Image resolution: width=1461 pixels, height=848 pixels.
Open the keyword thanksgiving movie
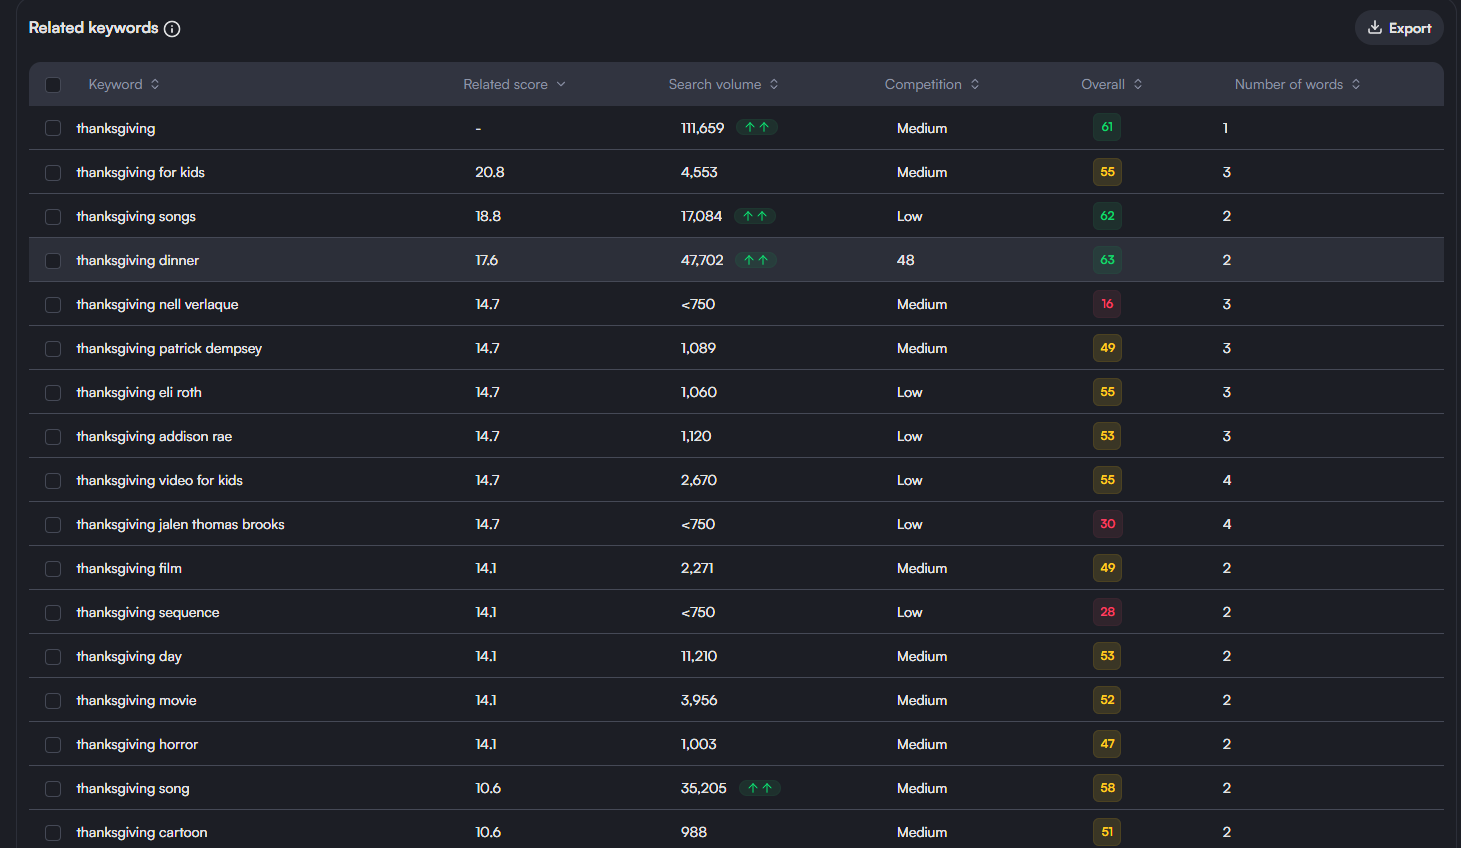(136, 700)
